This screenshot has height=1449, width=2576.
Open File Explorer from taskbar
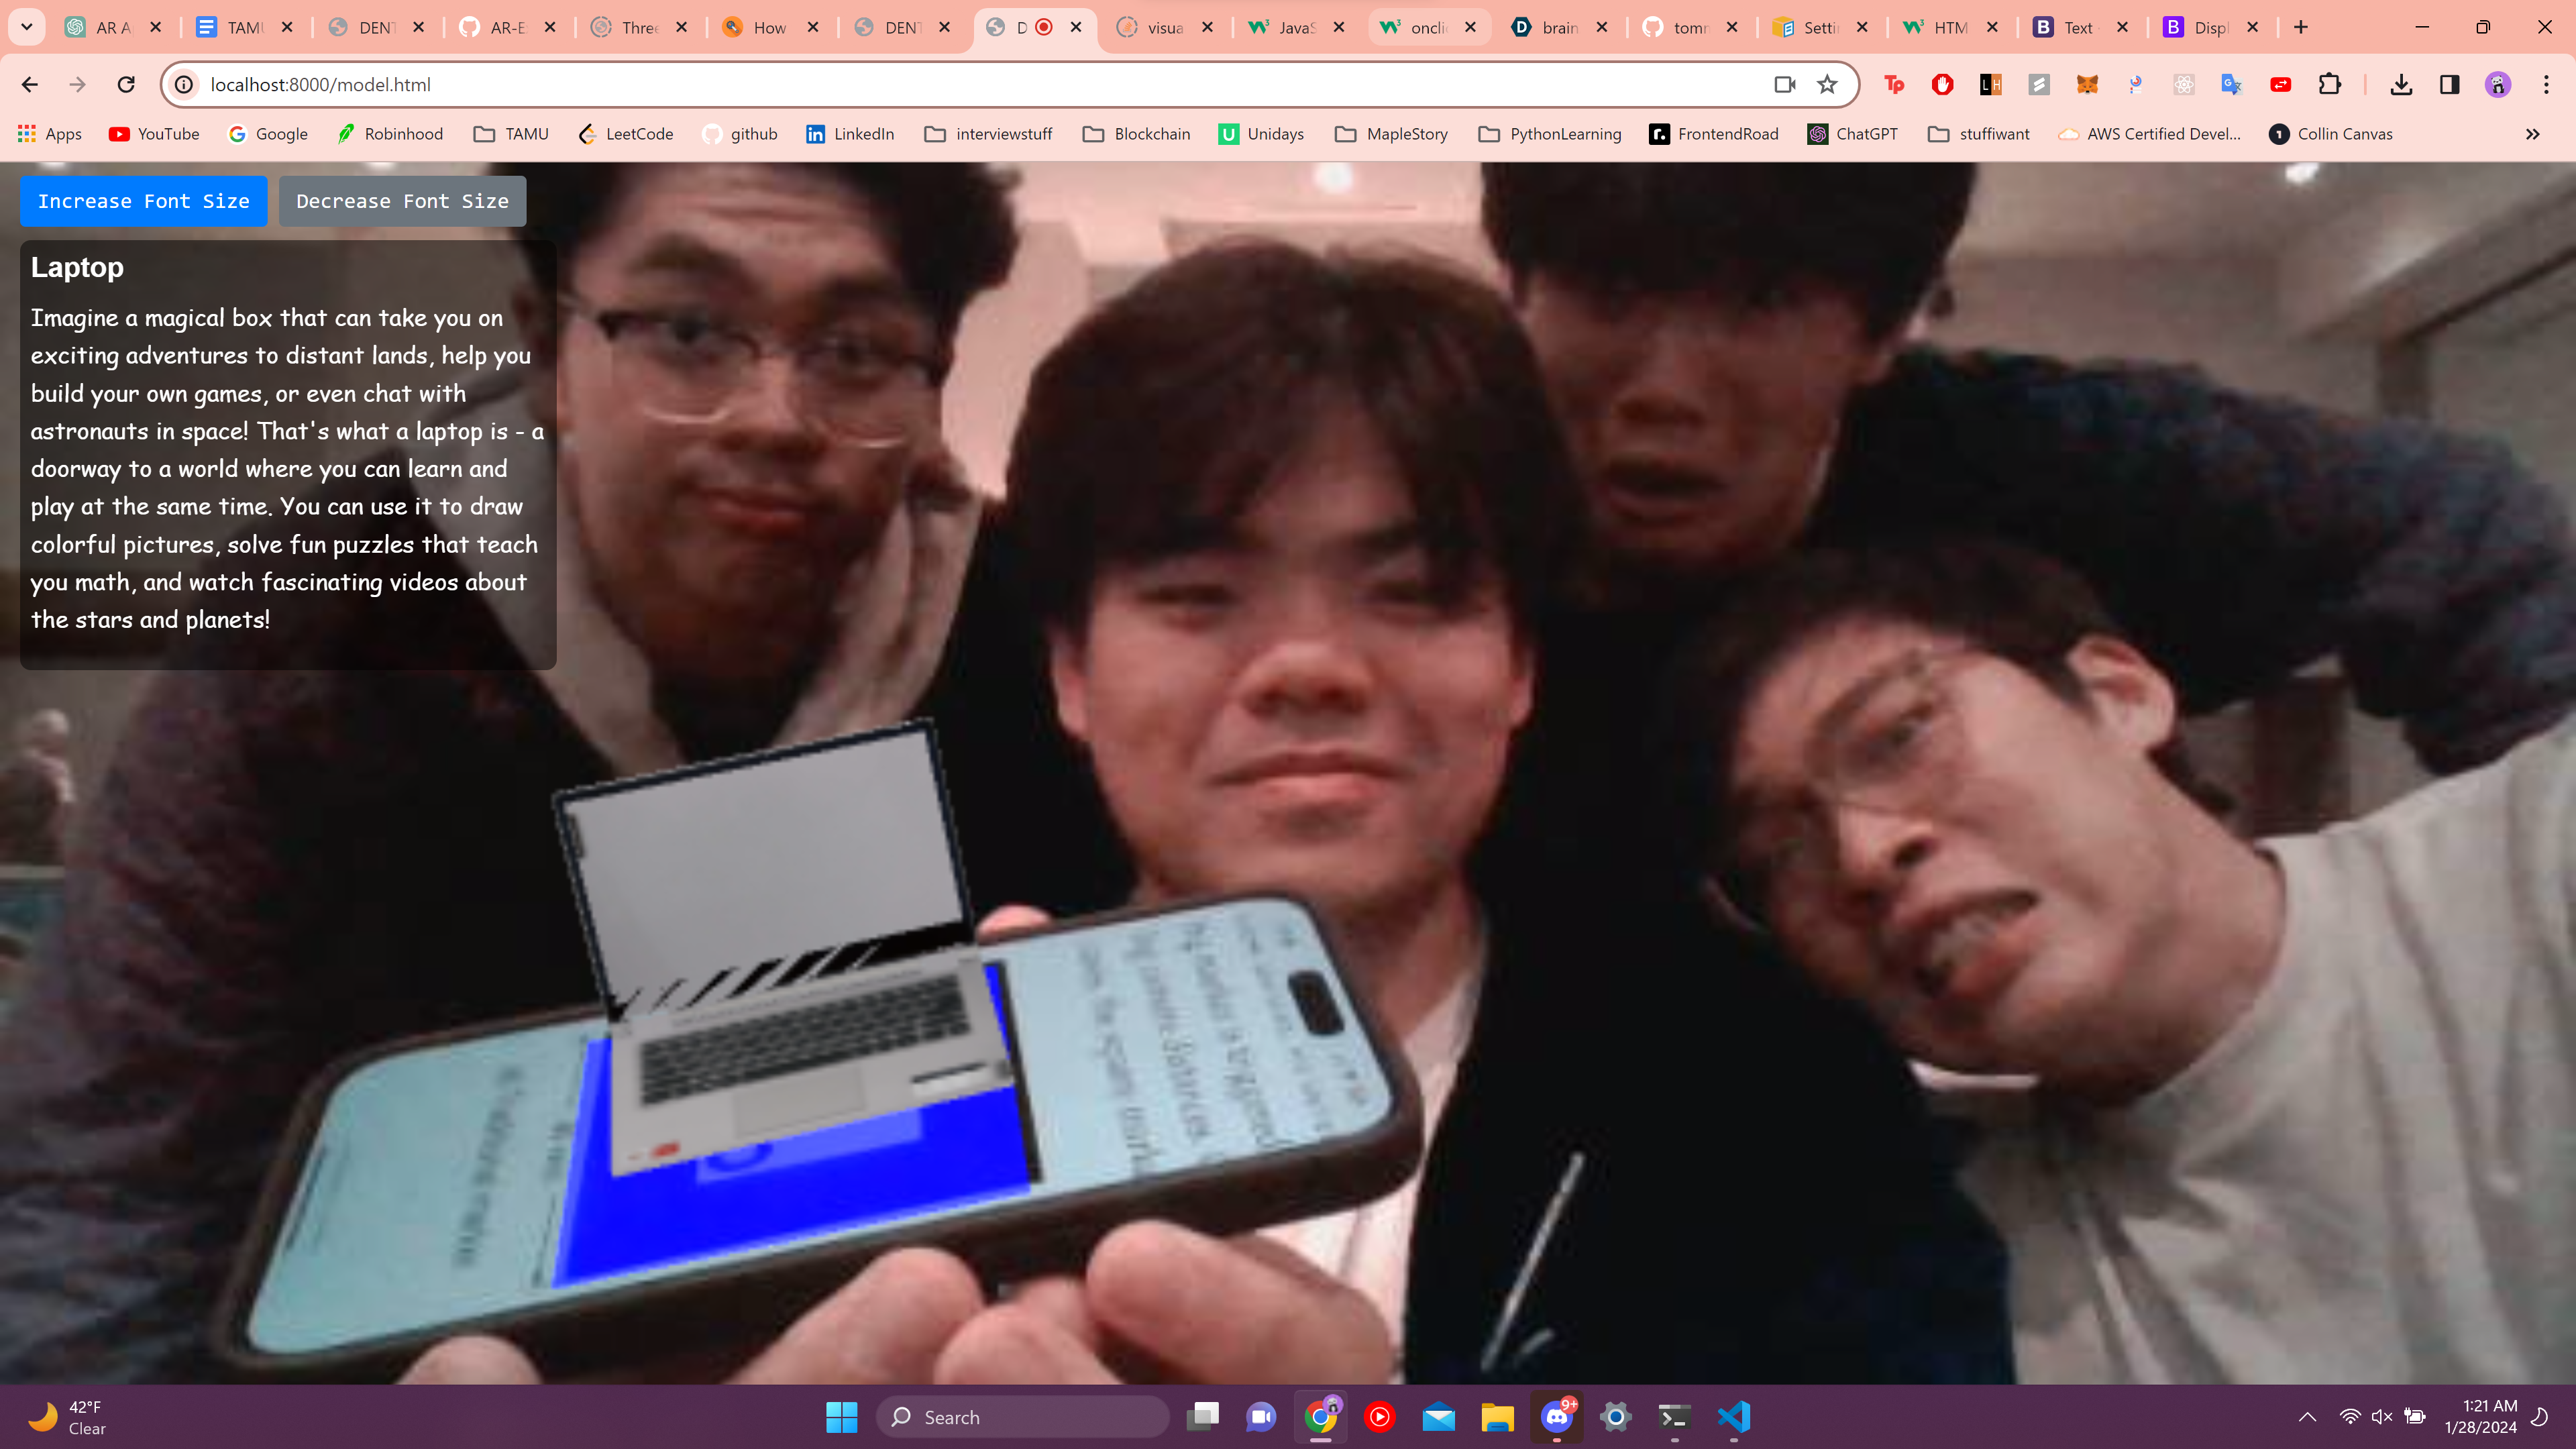[x=1497, y=1416]
